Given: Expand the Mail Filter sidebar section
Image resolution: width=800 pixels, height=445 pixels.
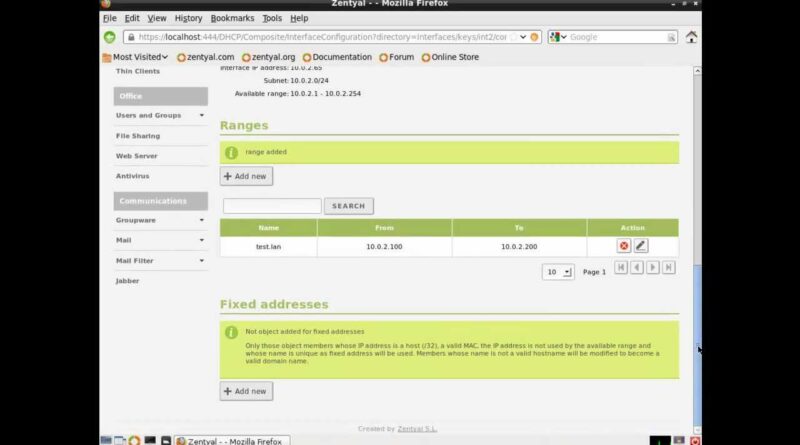Looking at the screenshot, I should tap(161, 261).
